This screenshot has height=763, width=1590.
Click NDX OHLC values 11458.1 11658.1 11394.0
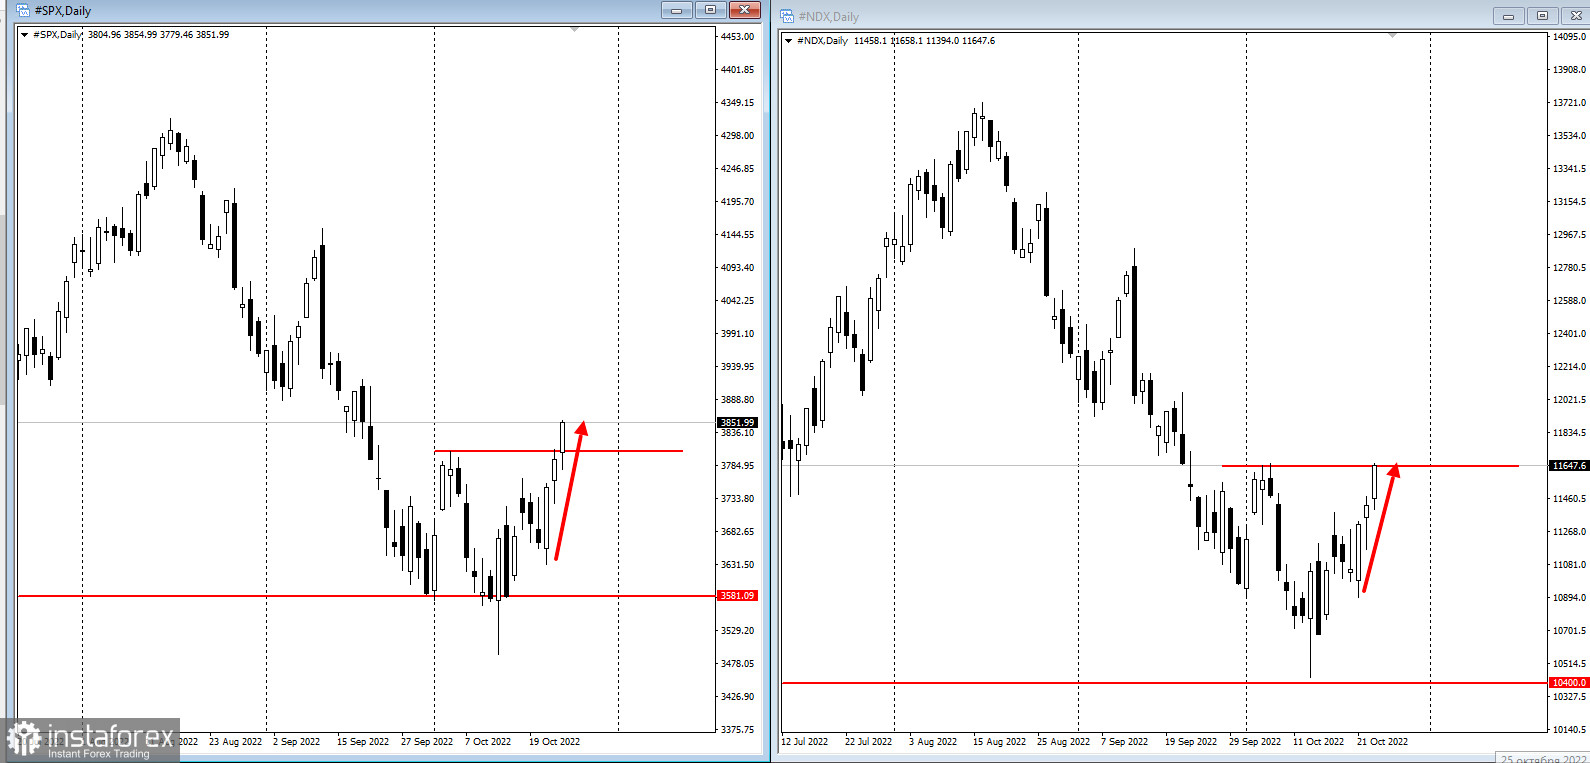coord(906,41)
